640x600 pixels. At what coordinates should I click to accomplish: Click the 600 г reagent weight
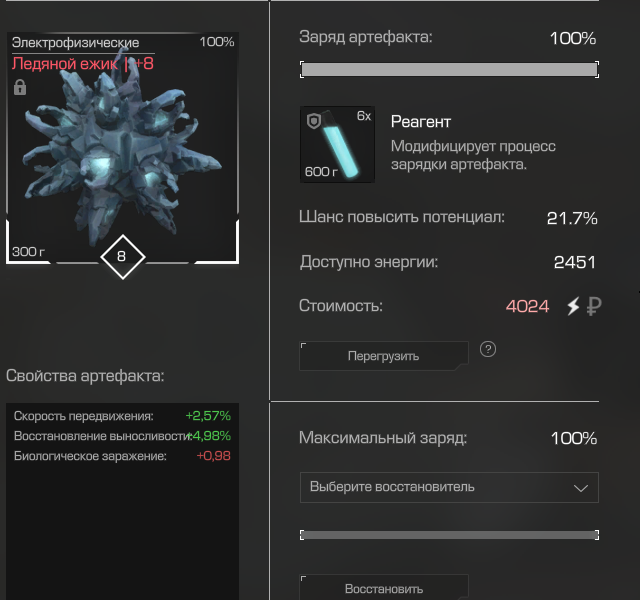[x=321, y=172]
